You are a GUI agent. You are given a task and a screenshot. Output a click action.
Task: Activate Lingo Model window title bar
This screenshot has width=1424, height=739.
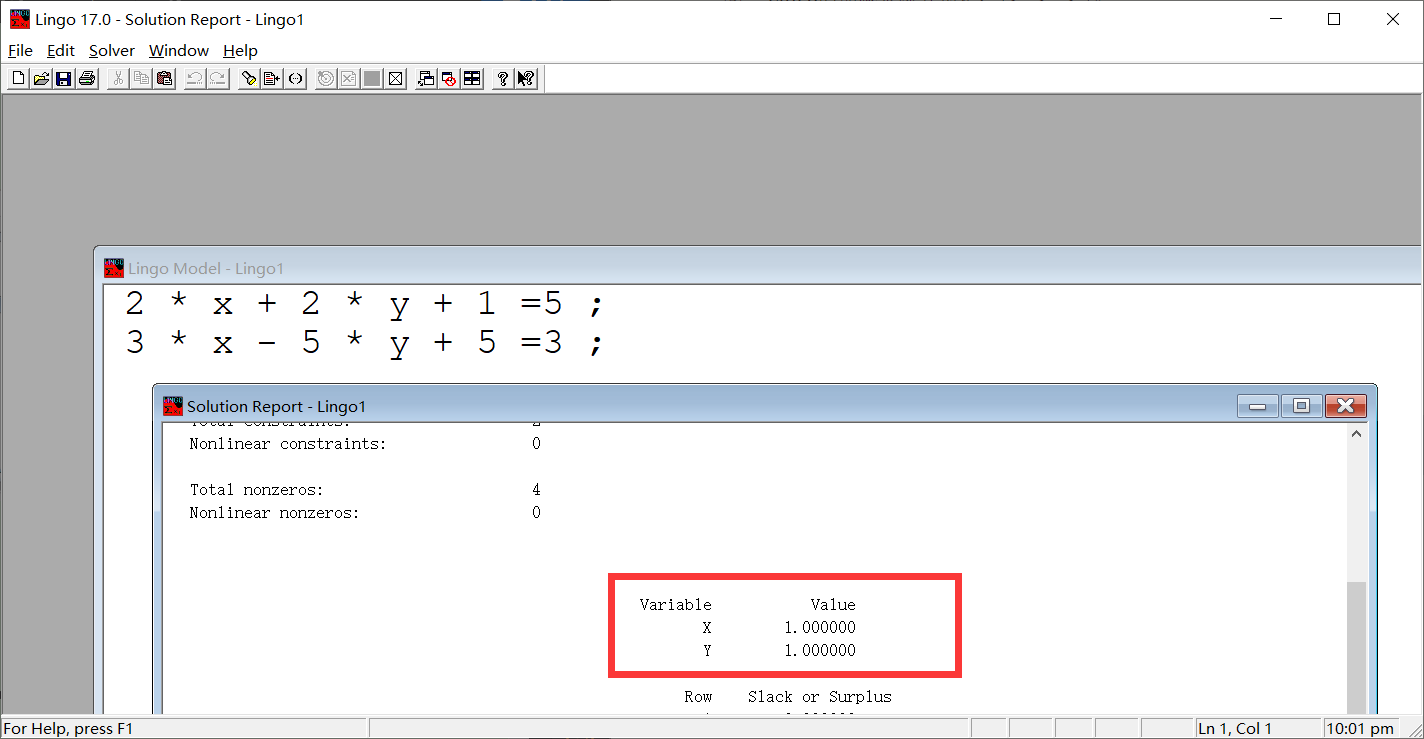coord(760,268)
